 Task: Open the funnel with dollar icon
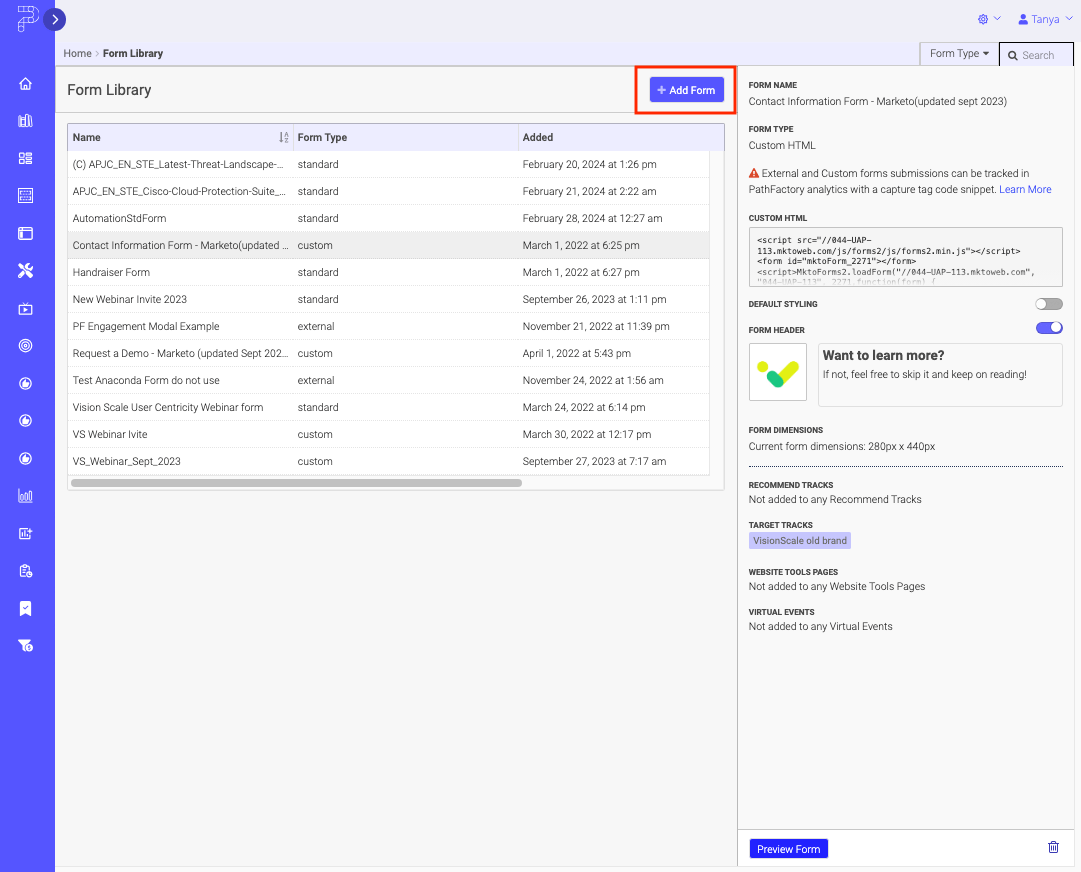click(x=26, y=646)
